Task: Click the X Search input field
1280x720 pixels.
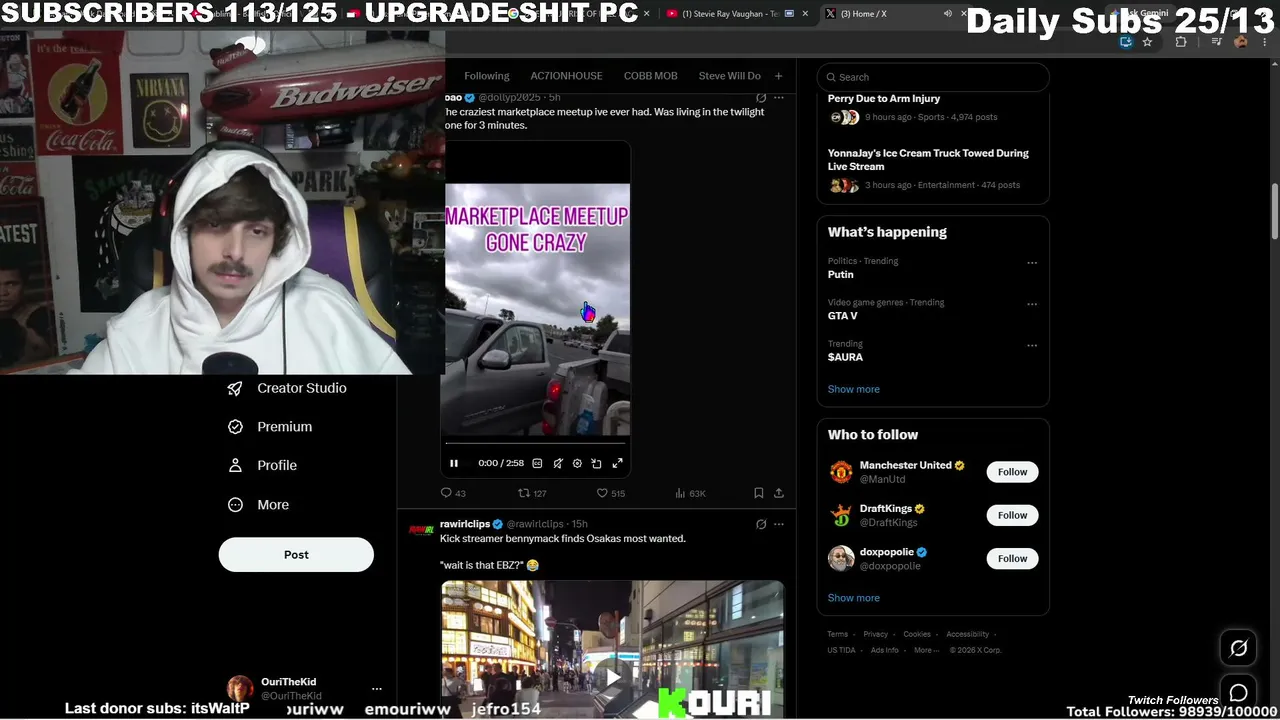Action: pos(933,77)
